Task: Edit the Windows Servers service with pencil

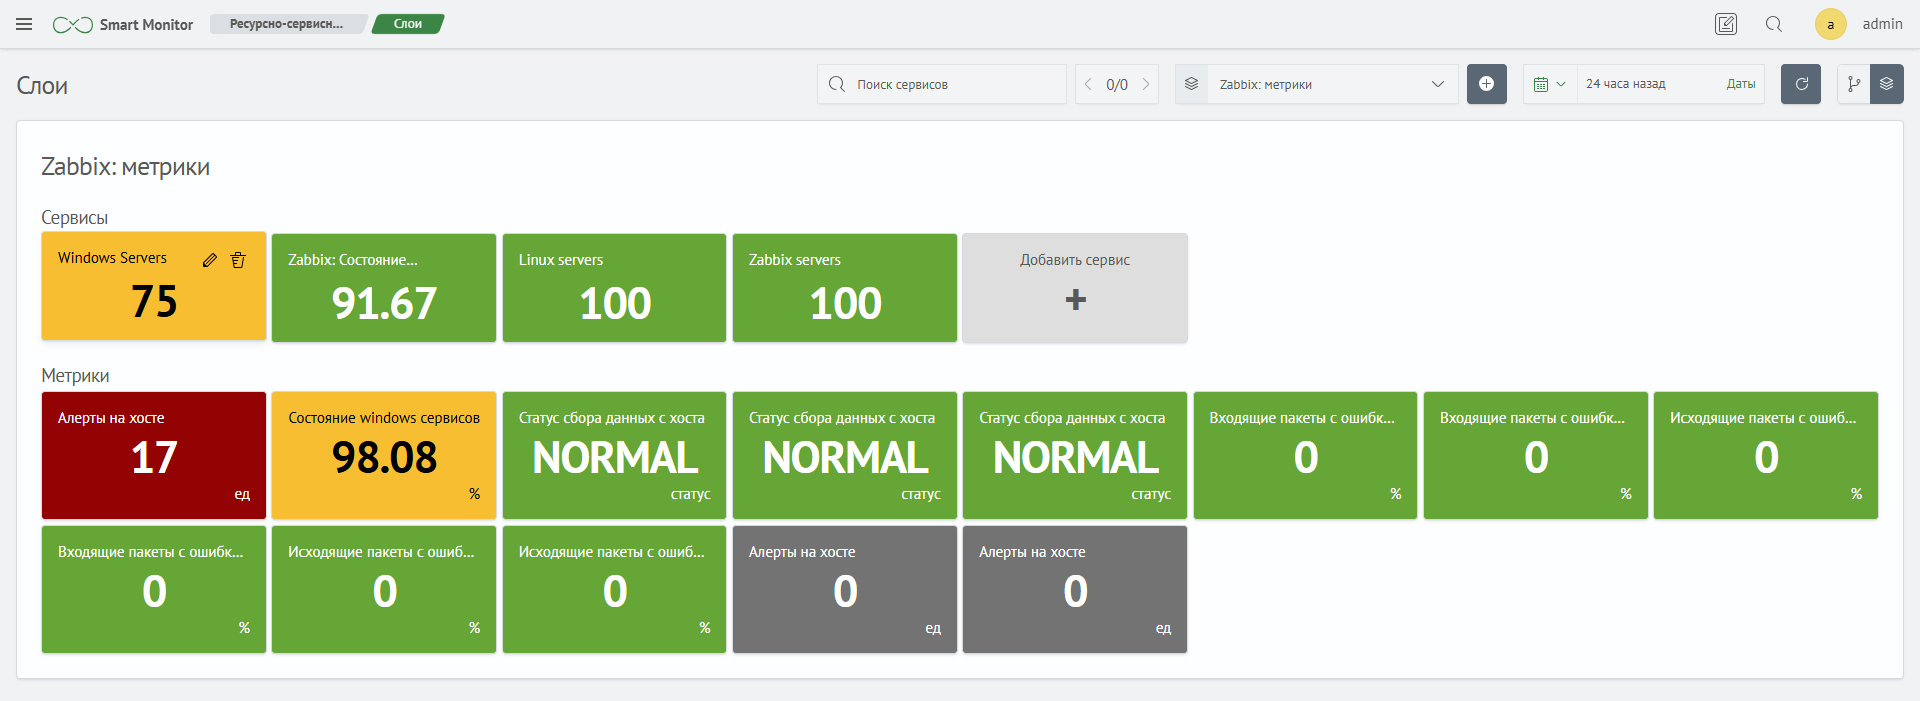Action: pyautogui.click(x=210, y=260)
